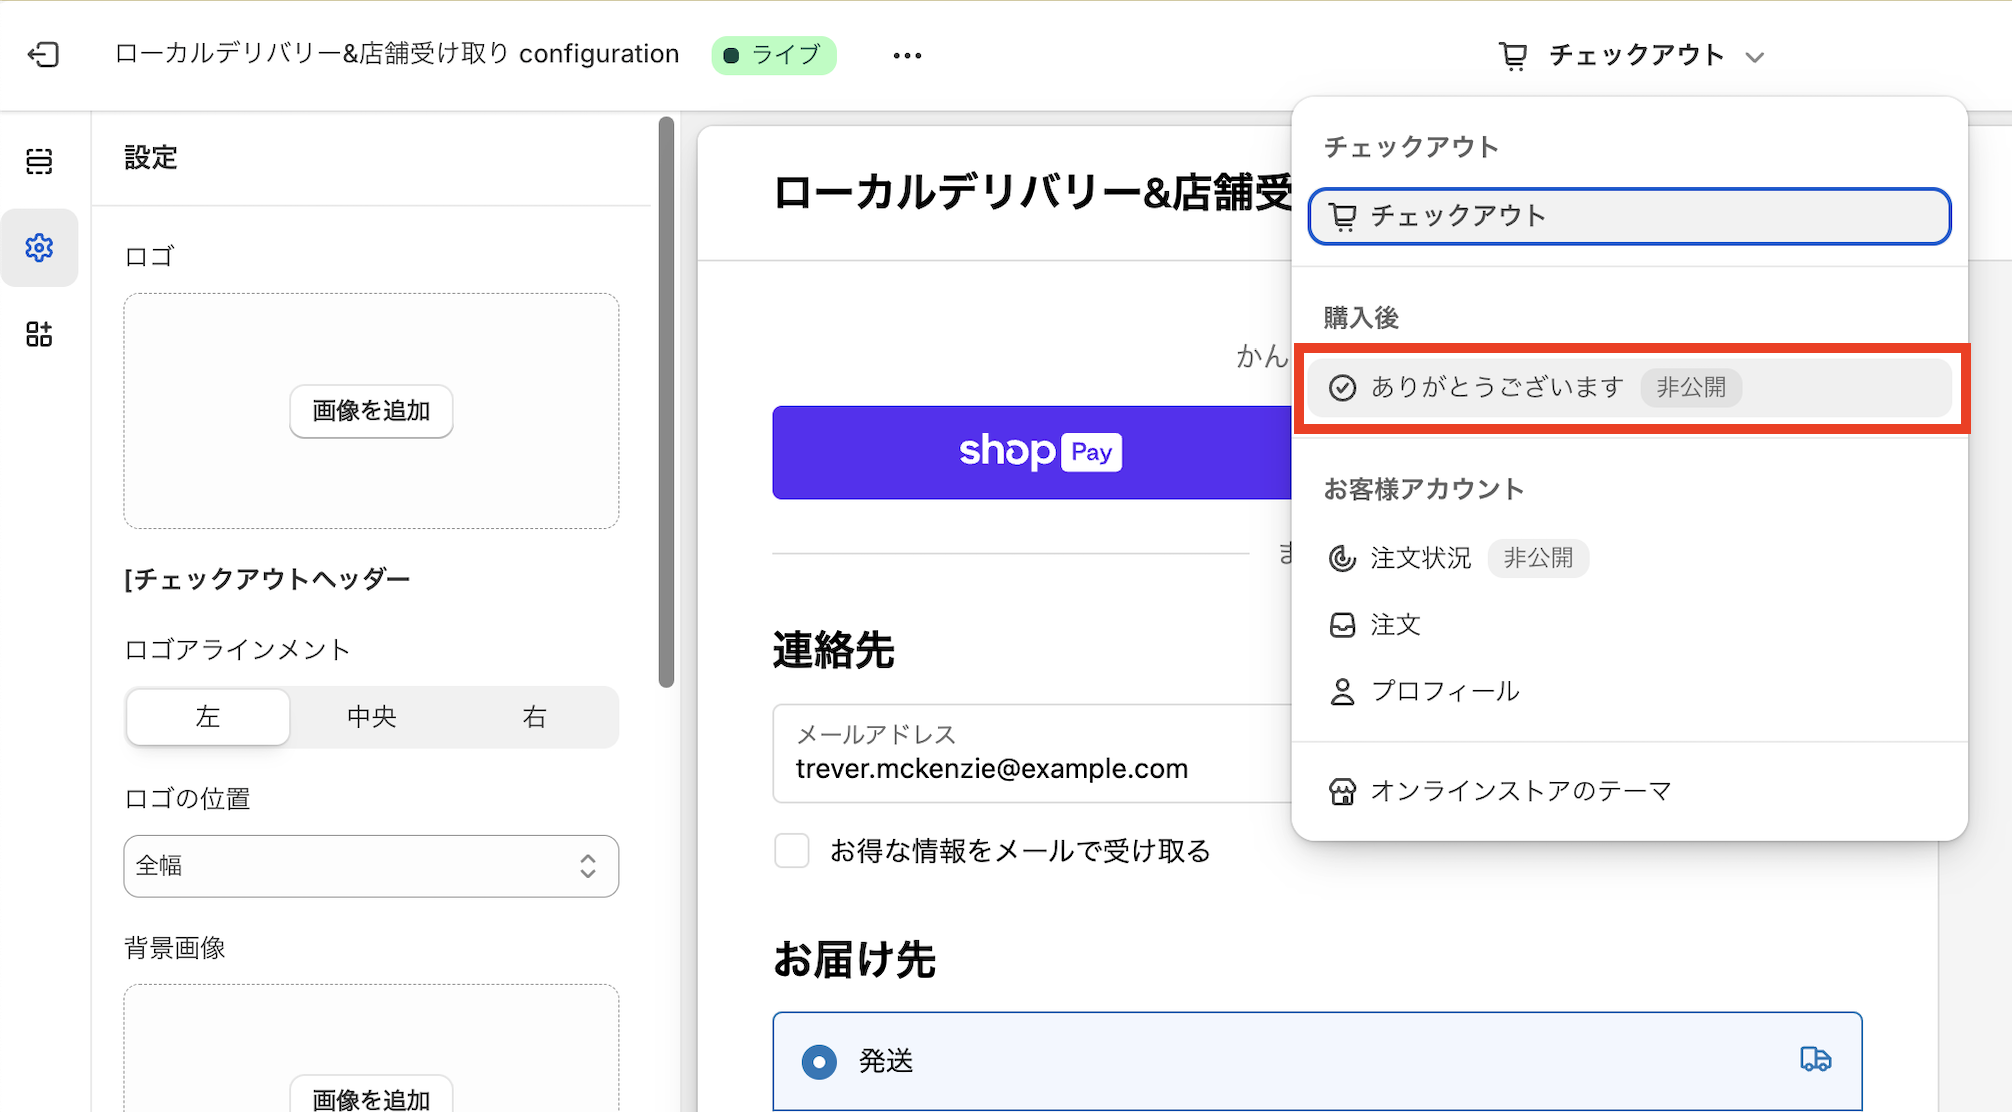Click 画像を追加 button under ロゴ
Viewport: 2012px width, 1112px height.
tap(371, 411)
